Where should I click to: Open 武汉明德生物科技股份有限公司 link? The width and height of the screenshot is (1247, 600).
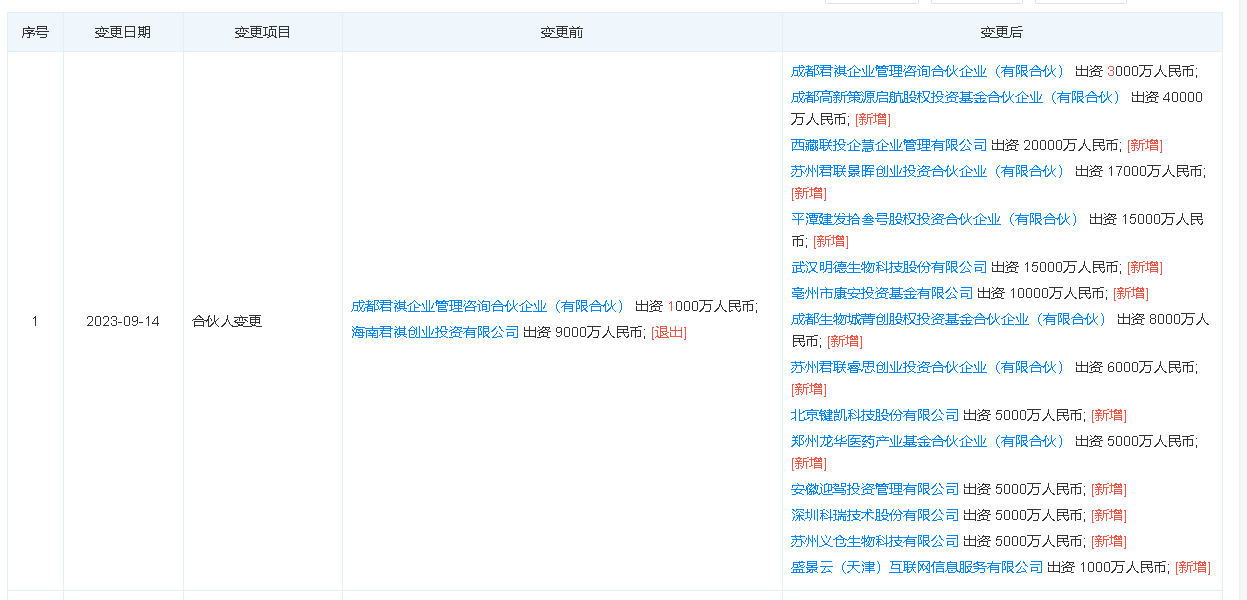click(x=889, y=268)
